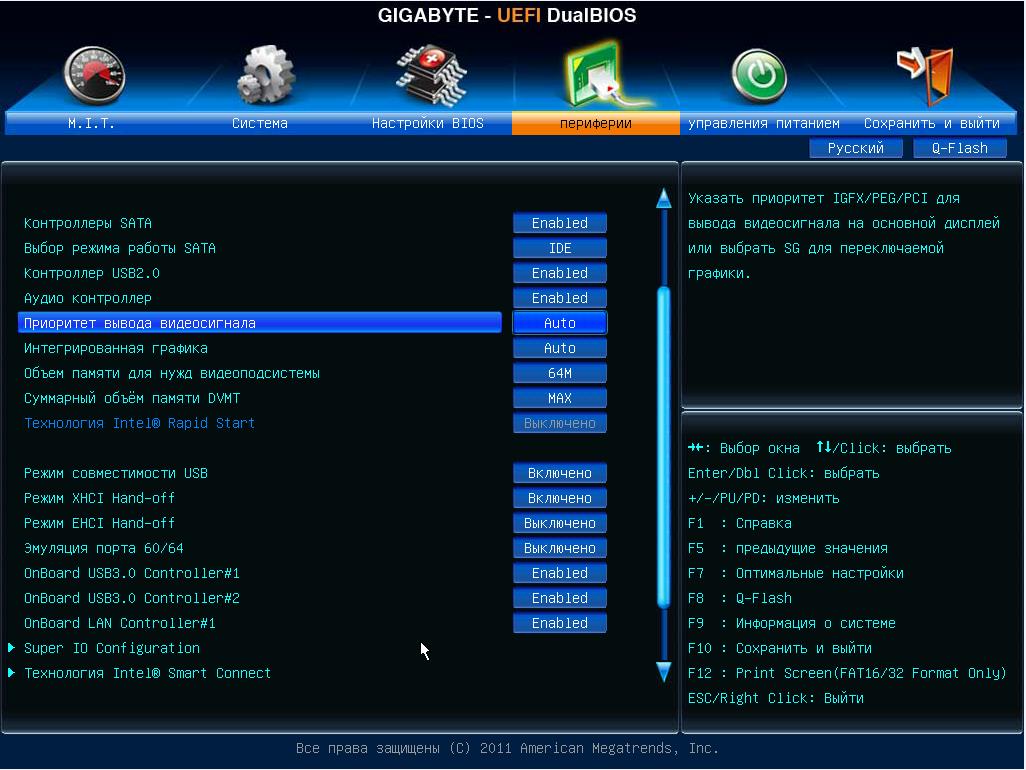Toggle OnBoard USB3.0 Controller#2 Enabled value
The height and width of the screenshot is (770, 1026).
click(559, 598)
